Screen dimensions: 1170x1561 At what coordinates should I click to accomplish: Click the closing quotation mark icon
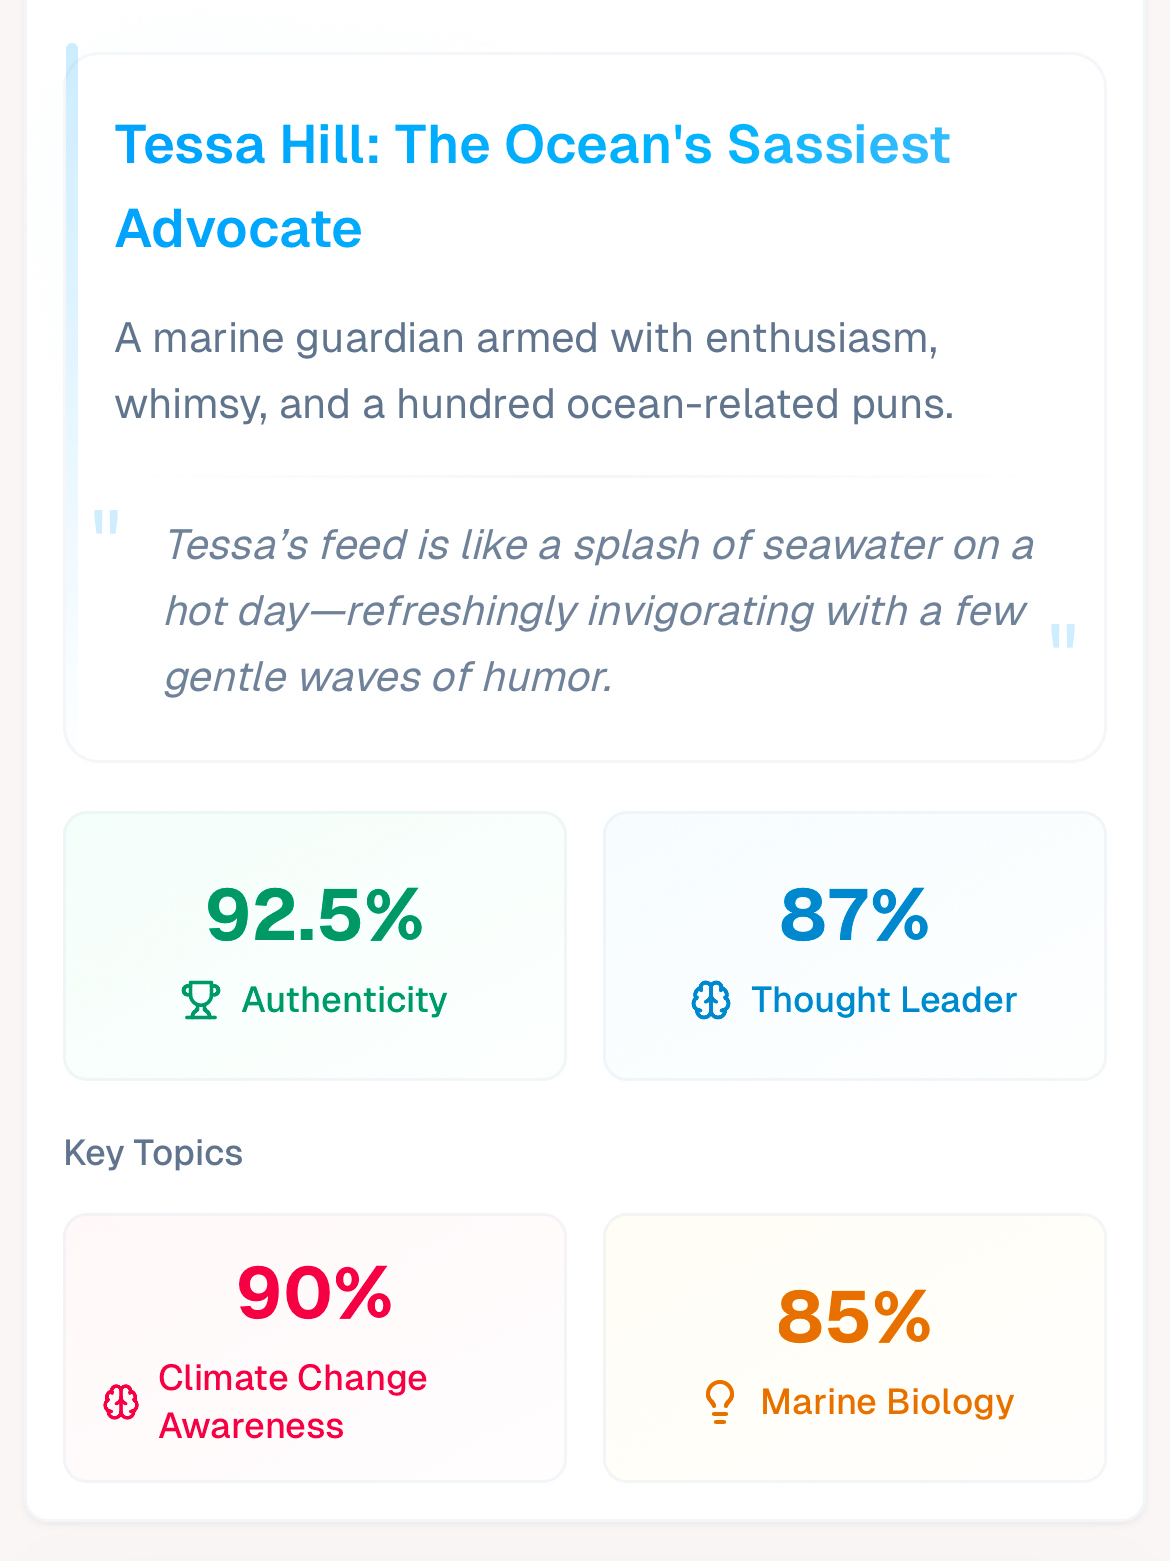tap(1063, 636)
